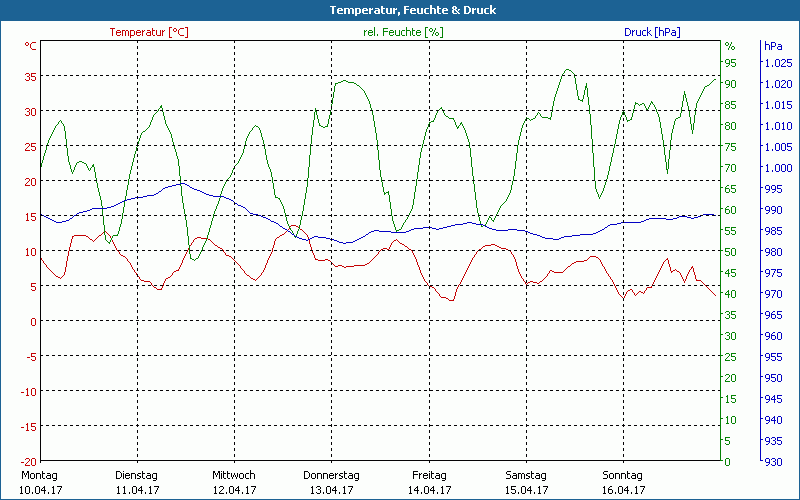This screenshot has height=500, width=800.
Task: Click the 'Freitag' day label
Action: point(429,475)
